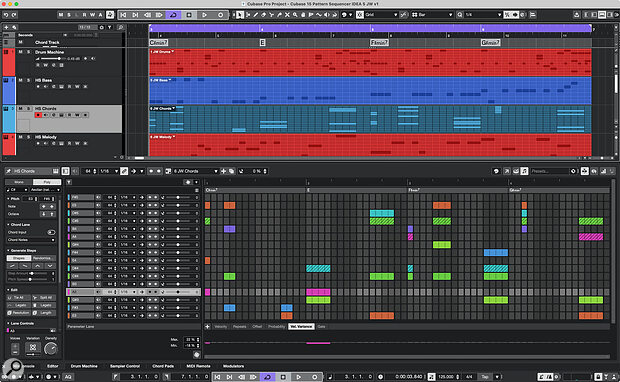The width and height of the screenshot is (620, 382).
Task: Select the Mono mode tab
Action: click(x=19, y=182)
